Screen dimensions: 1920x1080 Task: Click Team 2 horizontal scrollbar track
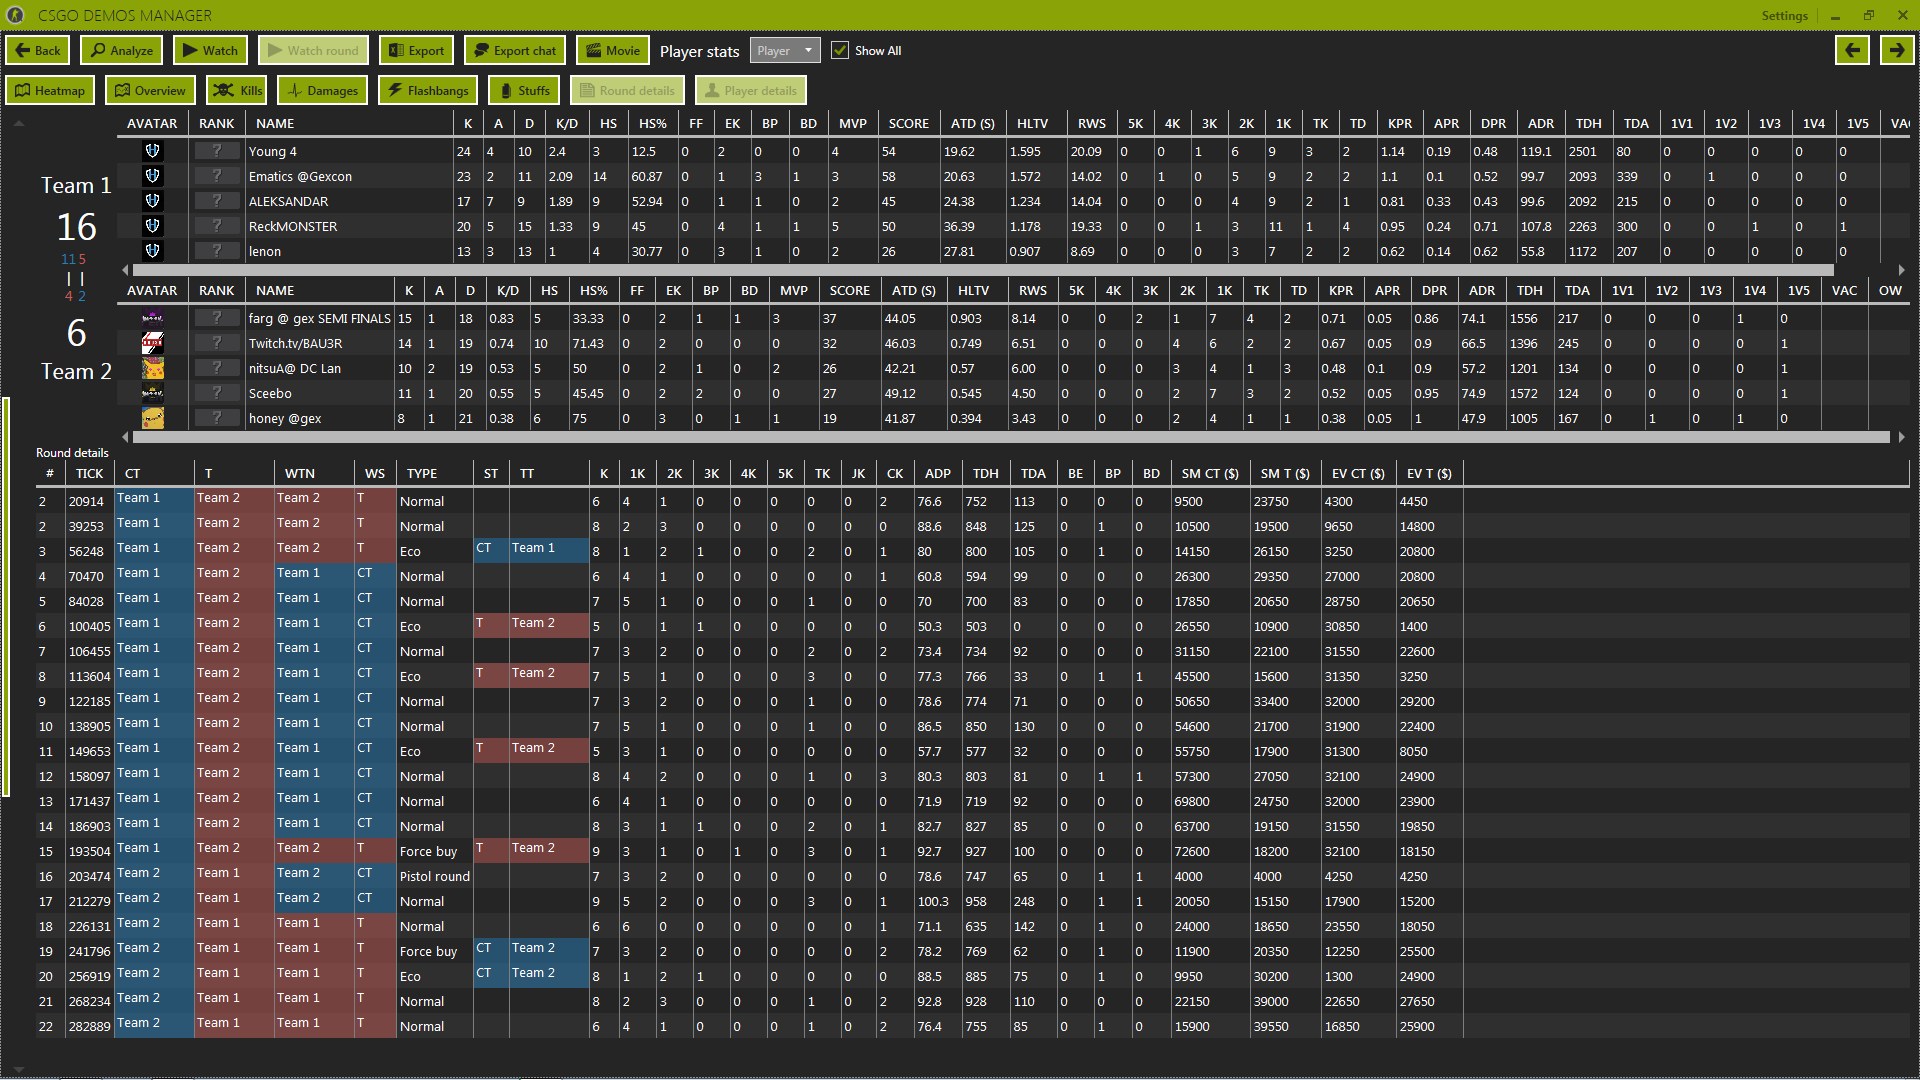pyautogui.click(x=1011, y=437)
